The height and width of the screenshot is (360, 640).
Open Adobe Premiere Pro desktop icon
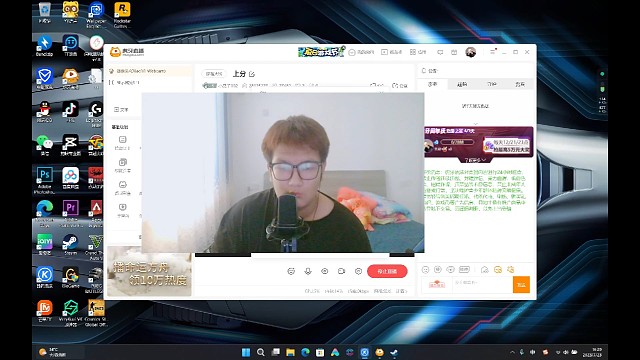70,213
